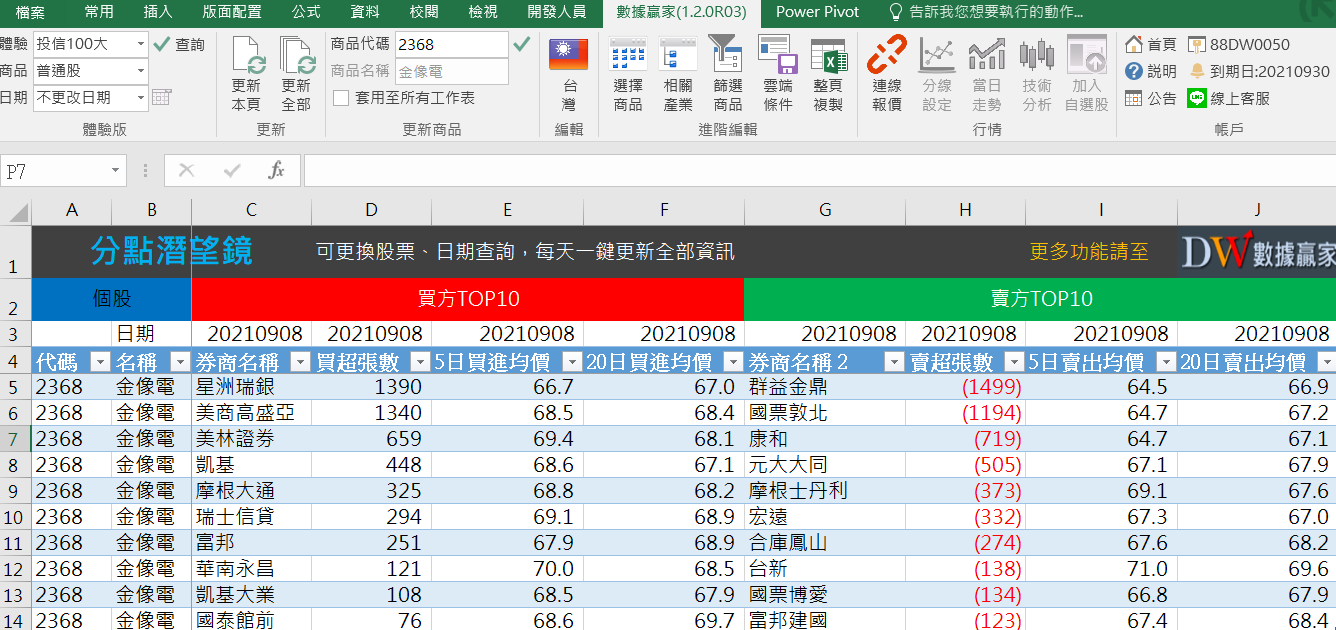
Task: Click the 查詢 checkmark button
Action: pyautogui.click(x=179, y=44)
